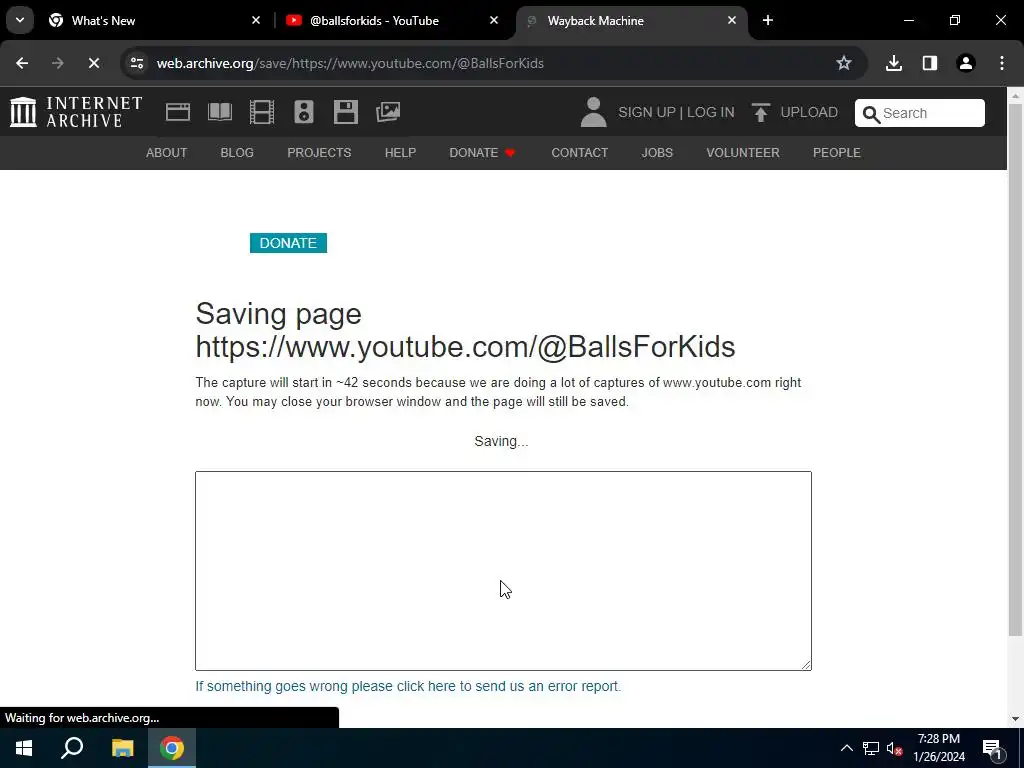Show hidden system tray icons
Screen dimensions: 1024x768
click(x=846, y=748)
